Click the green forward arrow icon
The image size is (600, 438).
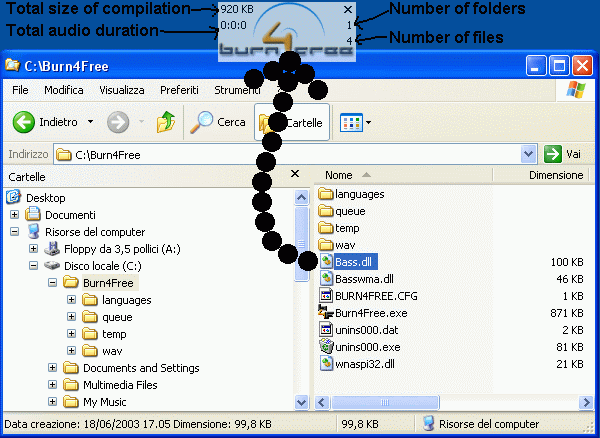[x=118, y=122]
